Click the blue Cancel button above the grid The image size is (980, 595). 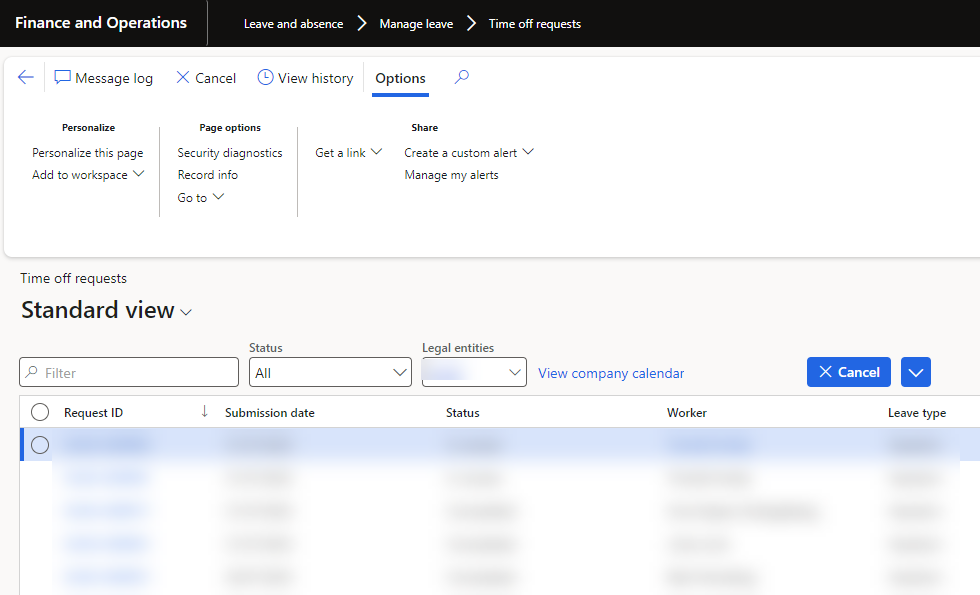coord(849,372)
